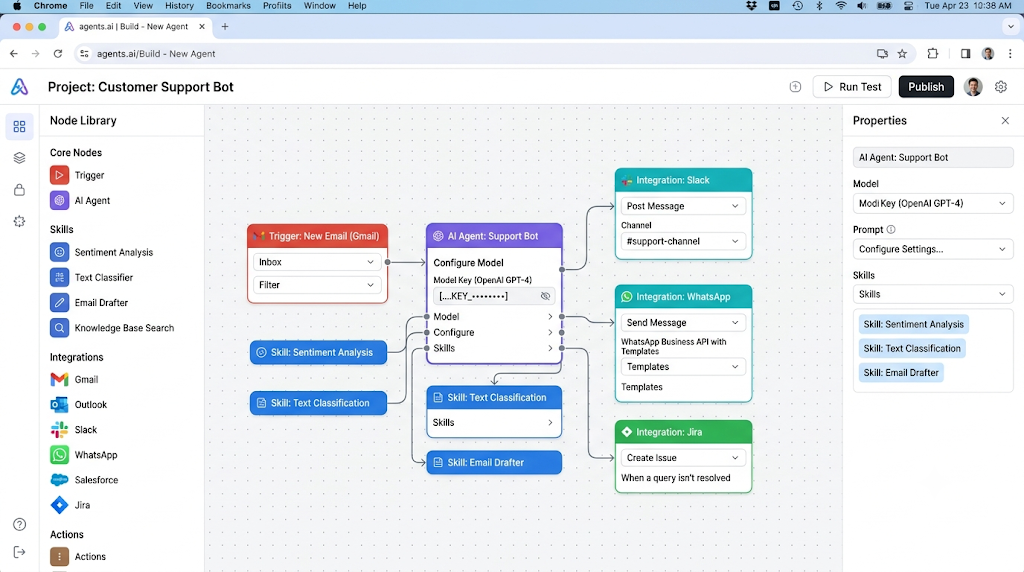Pick the Sentiment Analysis skill icon
The width and height of the screenshot is (1024, 572).
pos(59,252)
